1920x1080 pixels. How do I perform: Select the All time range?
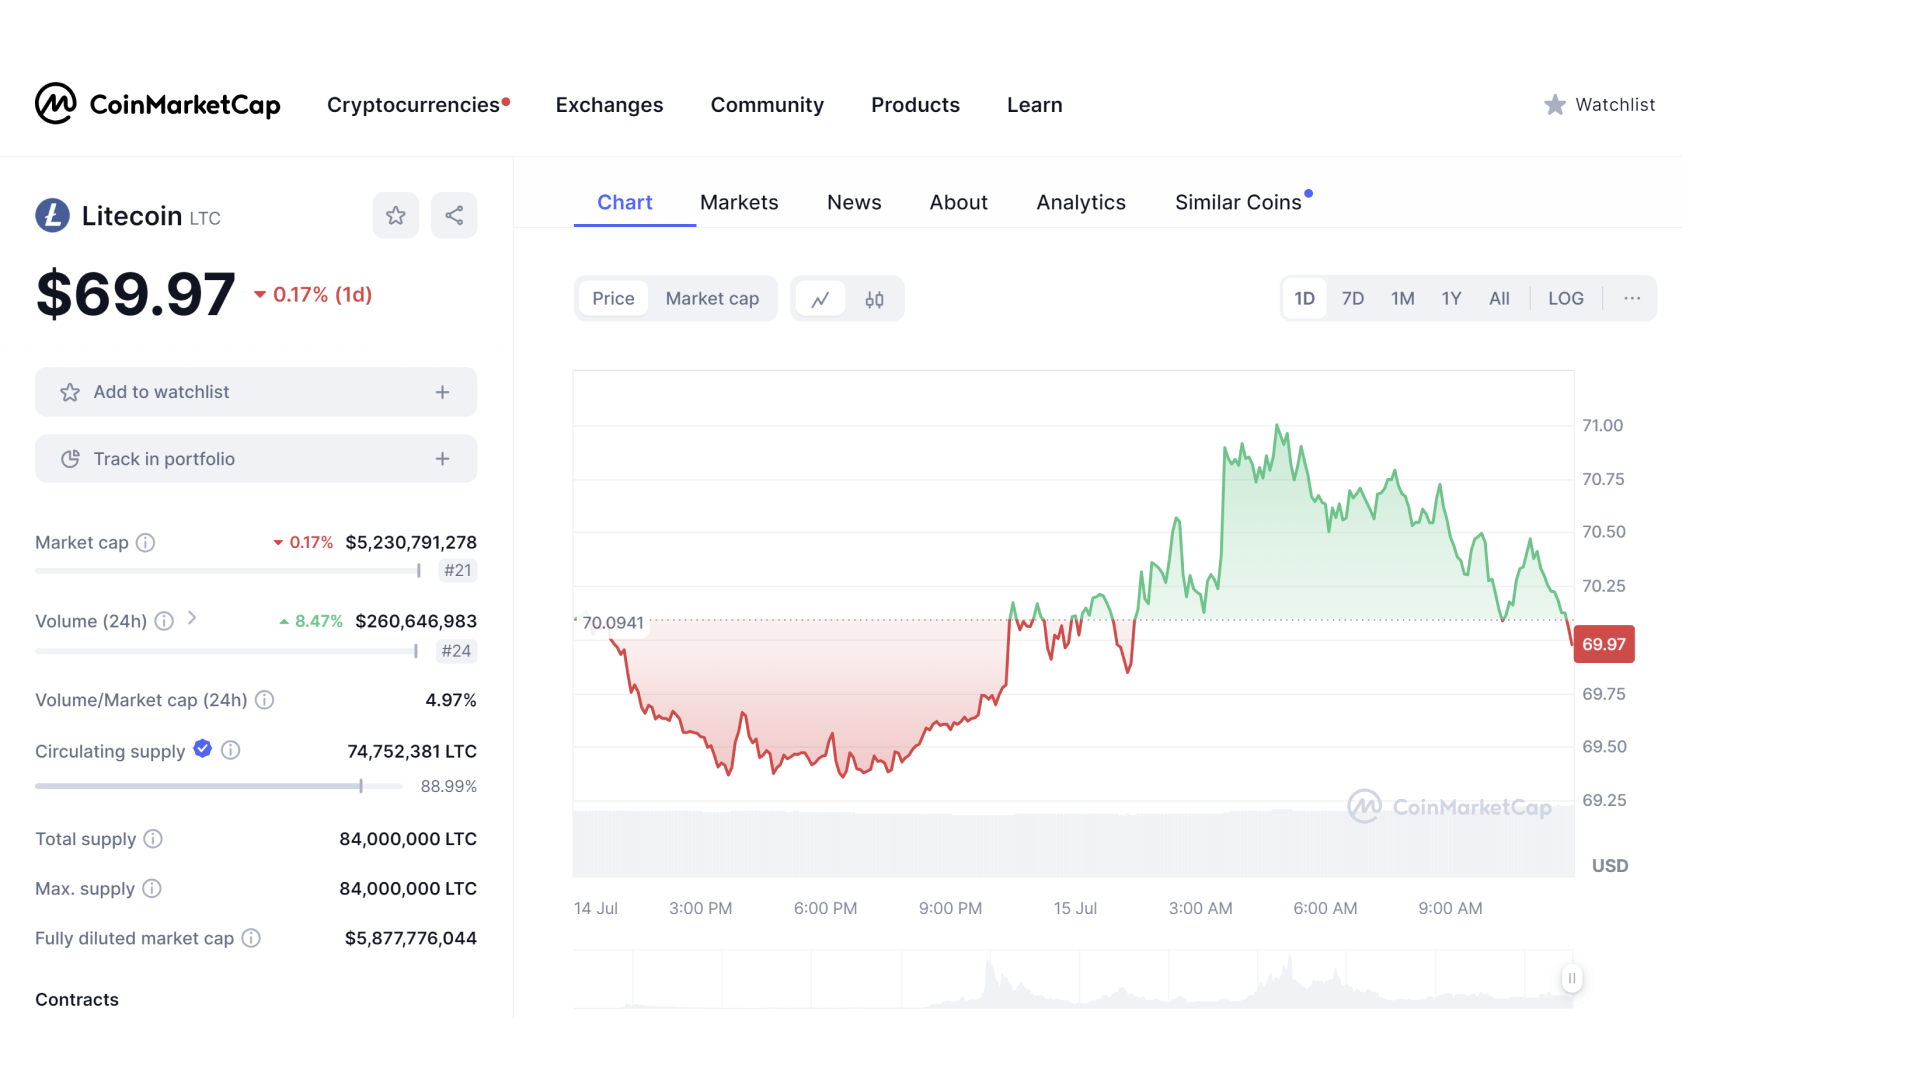coord(1499,298)
